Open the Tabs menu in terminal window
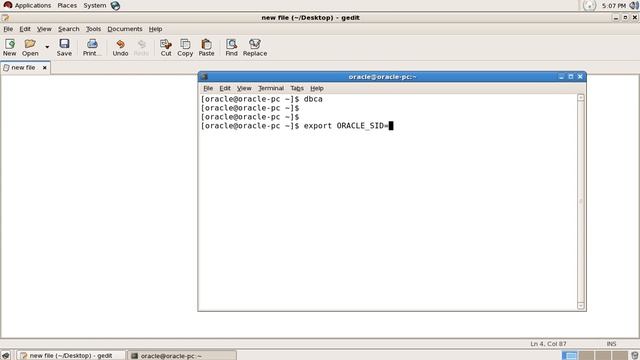This screenshot has height=360, width=640. 297,88
